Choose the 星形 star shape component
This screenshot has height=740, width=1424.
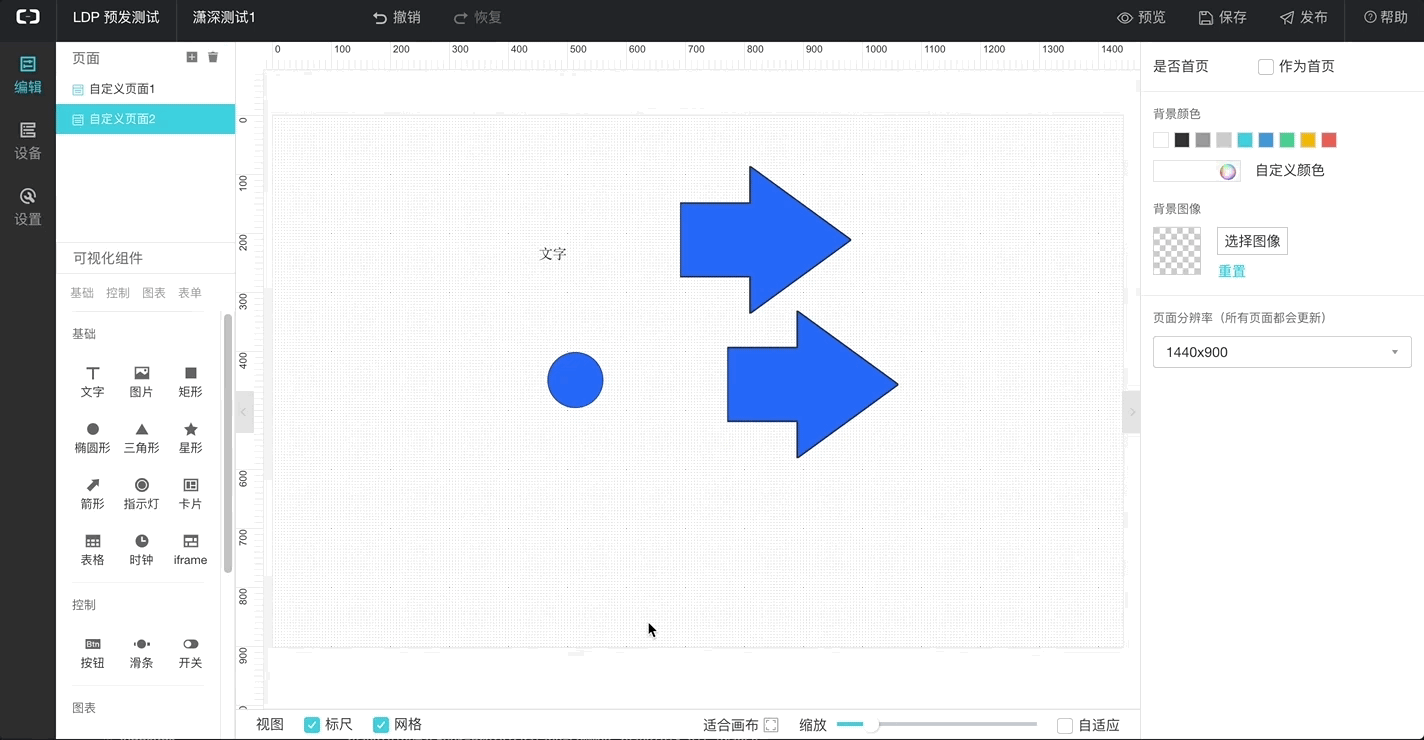click(x=190, y=430)
